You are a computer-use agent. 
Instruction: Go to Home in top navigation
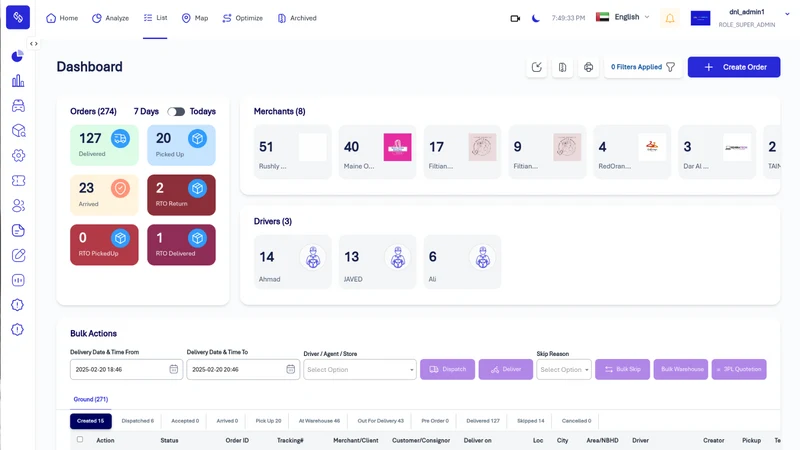[62, 18]
